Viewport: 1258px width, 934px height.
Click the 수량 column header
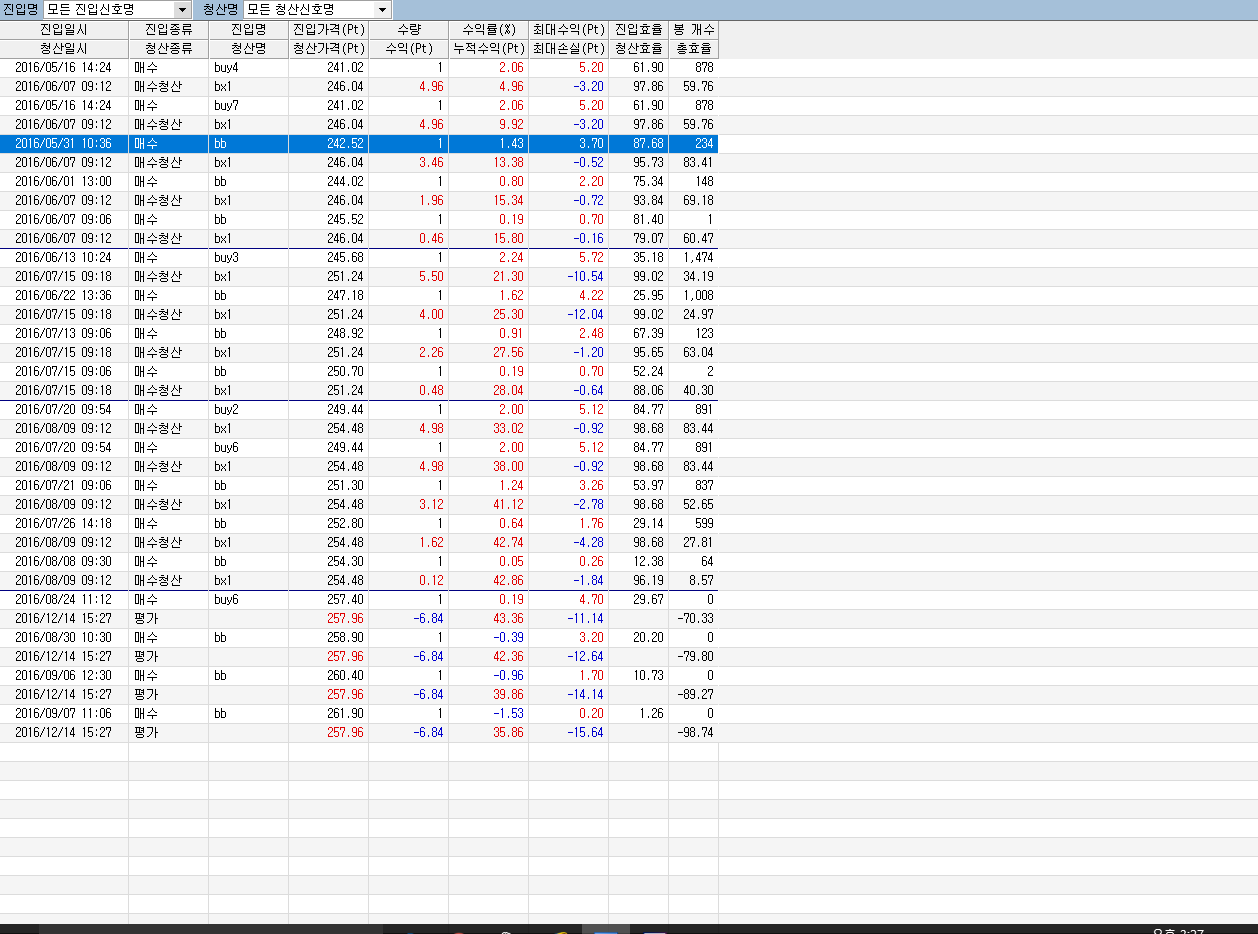tap(408, 30)
